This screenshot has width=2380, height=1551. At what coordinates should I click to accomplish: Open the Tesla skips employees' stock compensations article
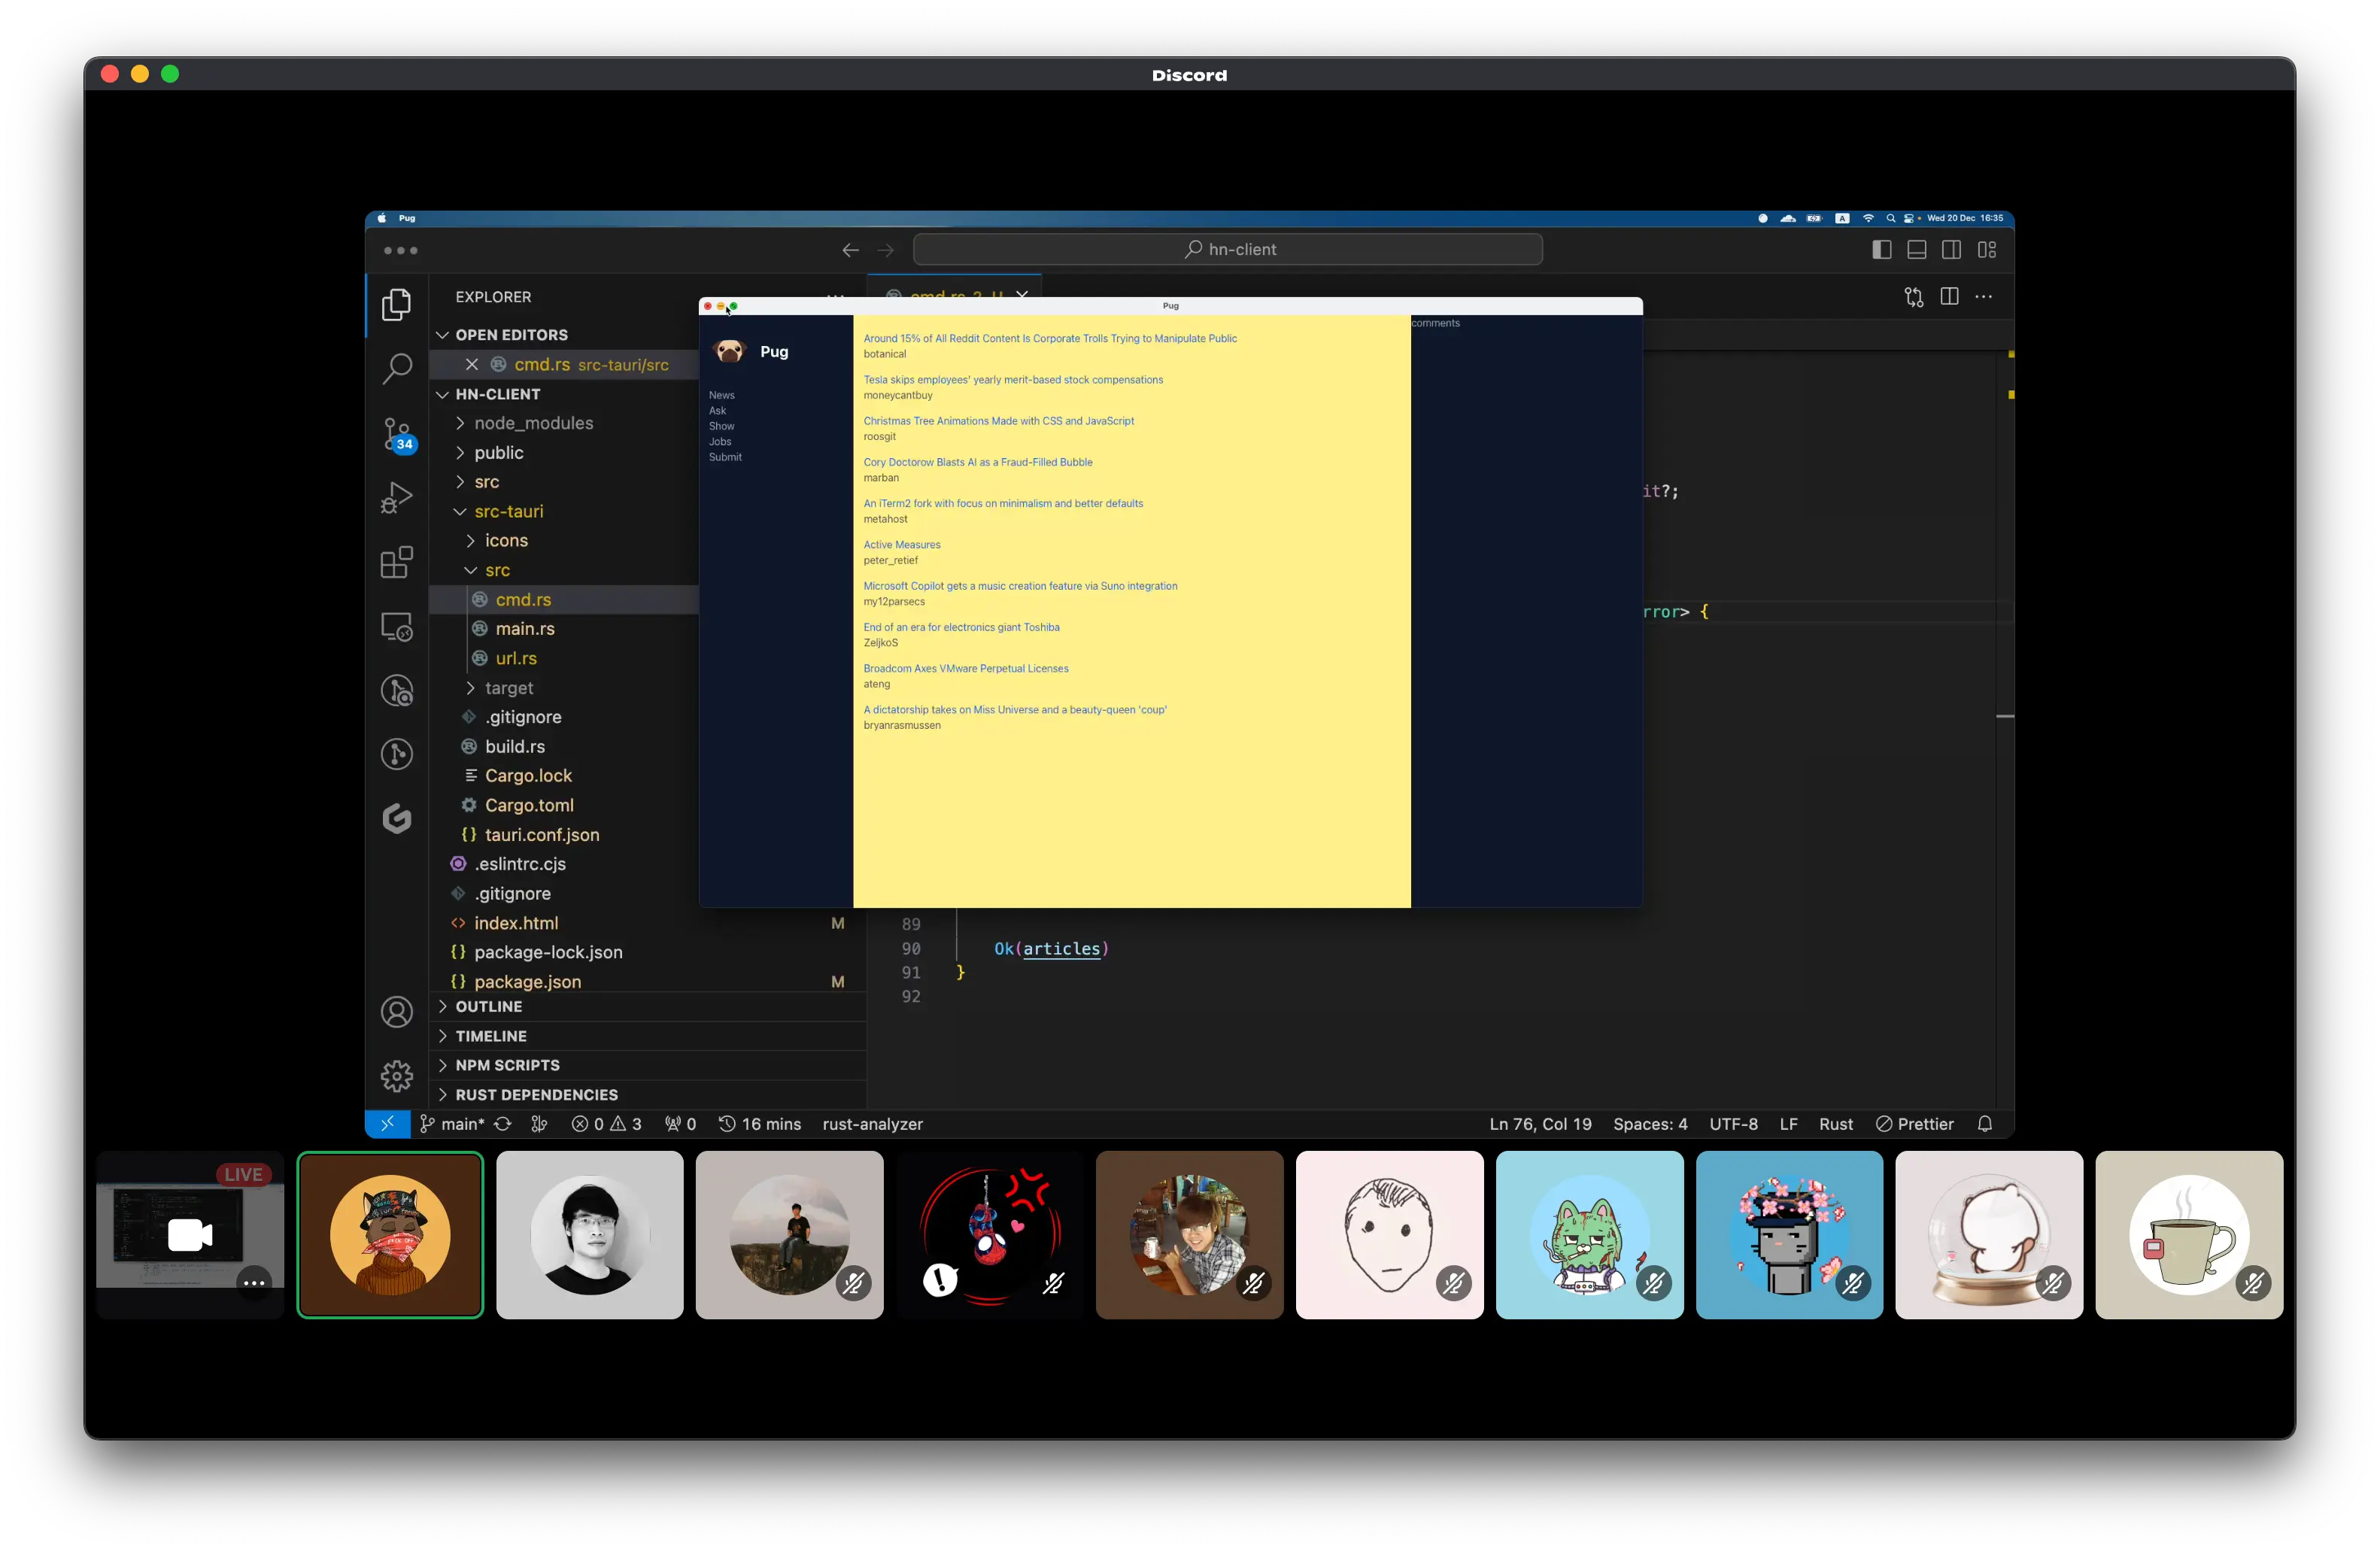[1013, 380]
